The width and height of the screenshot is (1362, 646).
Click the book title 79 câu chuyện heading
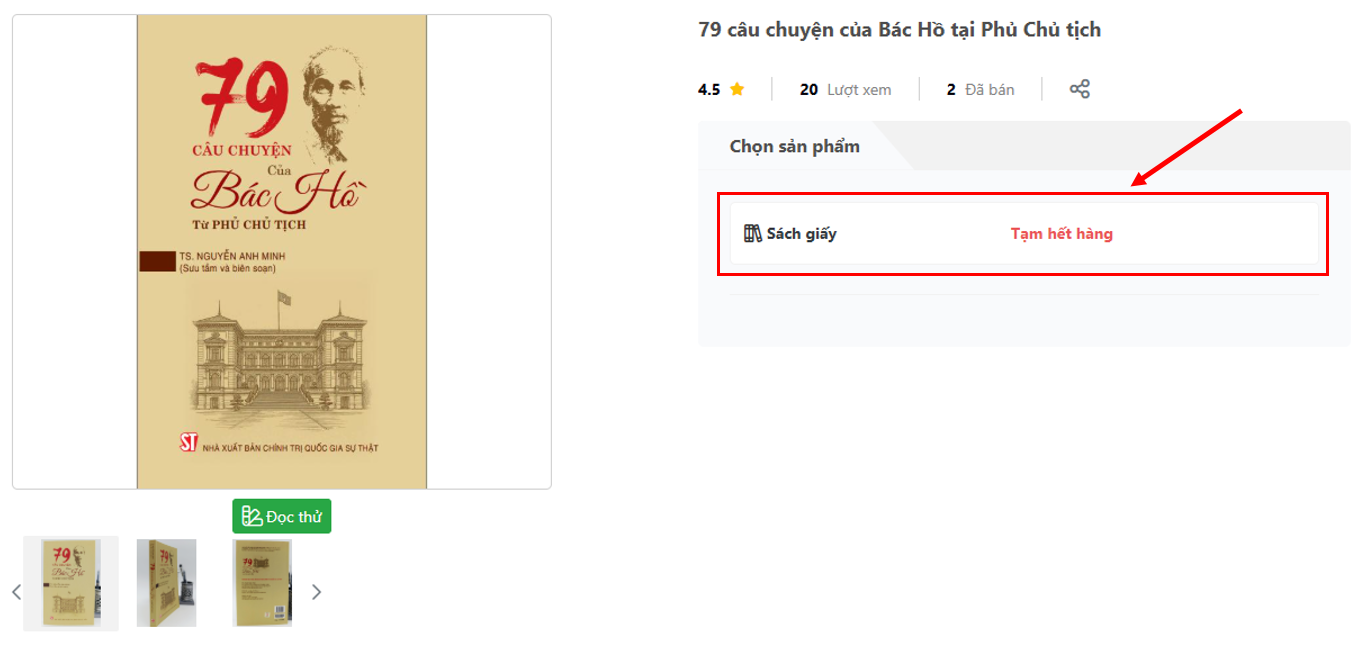tap(900, 30)
